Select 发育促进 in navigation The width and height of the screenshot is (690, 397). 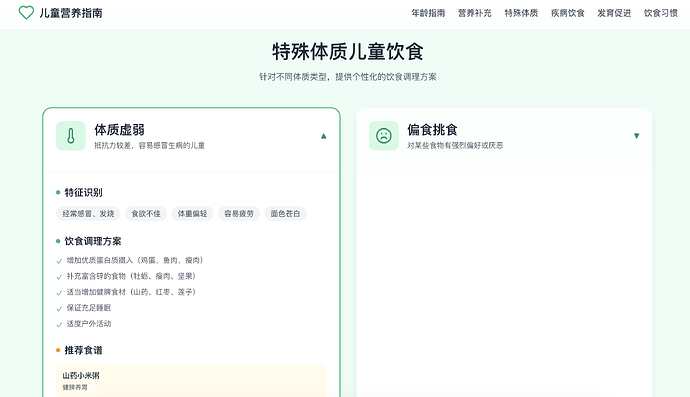pos(614,13)
